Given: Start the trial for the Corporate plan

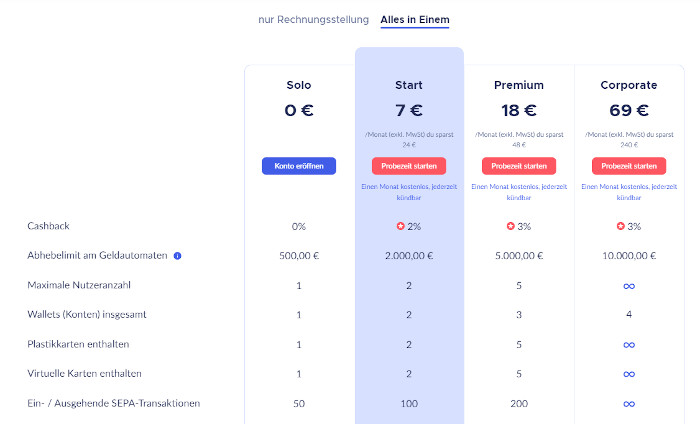Looking at the screenshot, I should coord(629,166).
